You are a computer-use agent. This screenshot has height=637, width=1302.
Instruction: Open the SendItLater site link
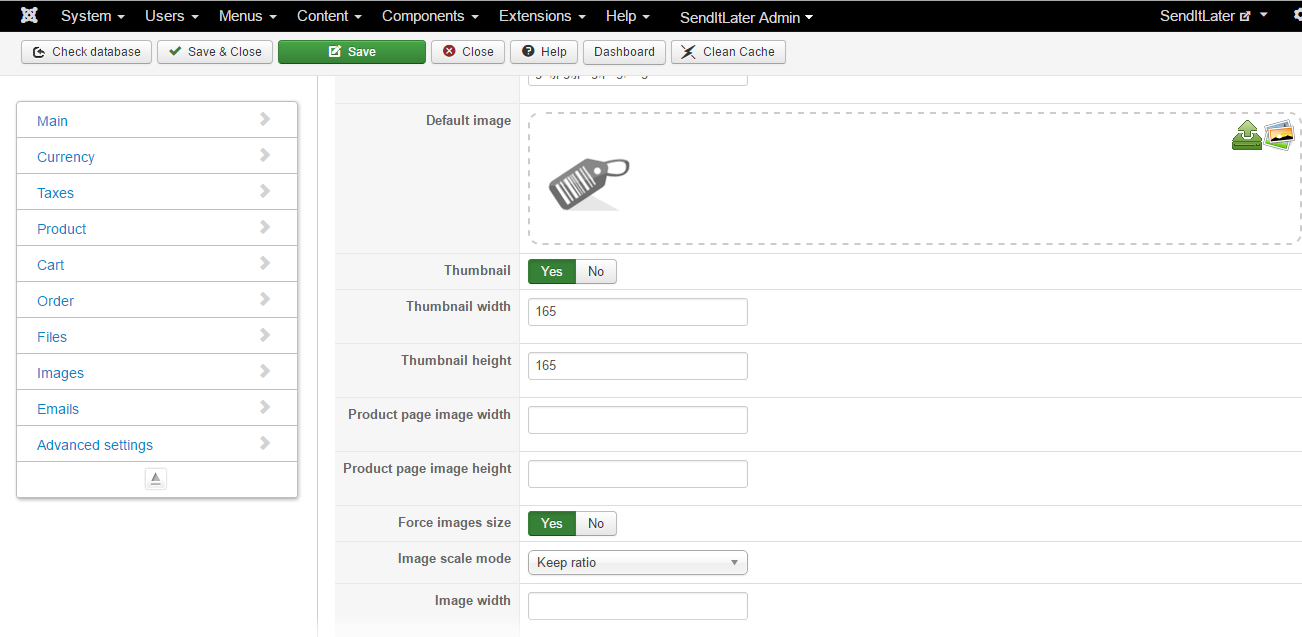click(1205, 16)
